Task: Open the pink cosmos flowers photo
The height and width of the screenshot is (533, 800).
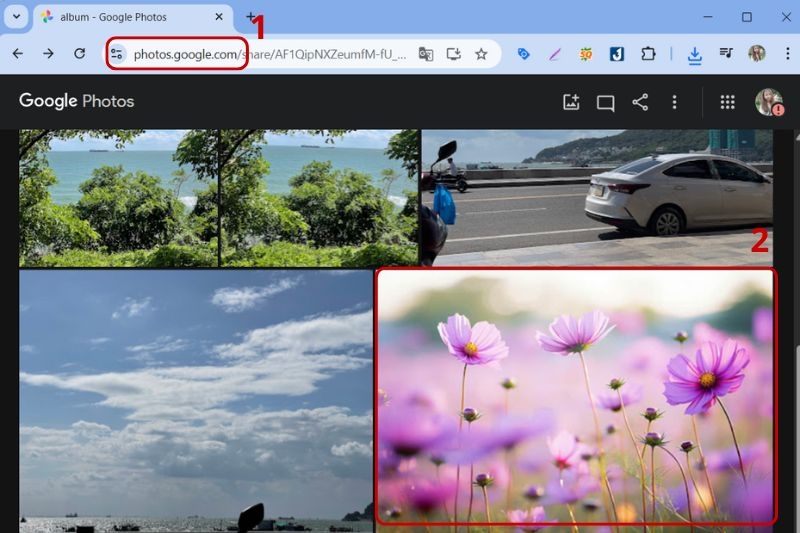Action: (576, 396)
